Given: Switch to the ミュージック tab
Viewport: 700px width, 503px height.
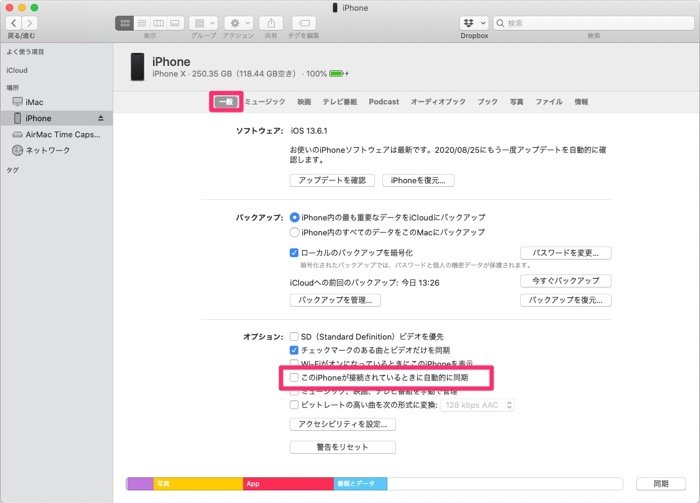Looking at the screenshot, I should point(265,102).
